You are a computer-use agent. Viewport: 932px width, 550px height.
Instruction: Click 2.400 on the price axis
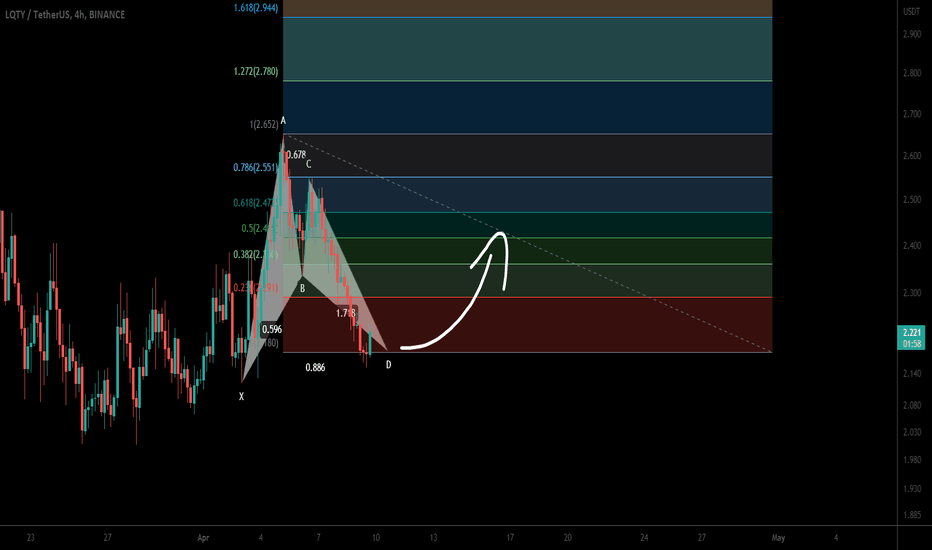tap(912, 246)
